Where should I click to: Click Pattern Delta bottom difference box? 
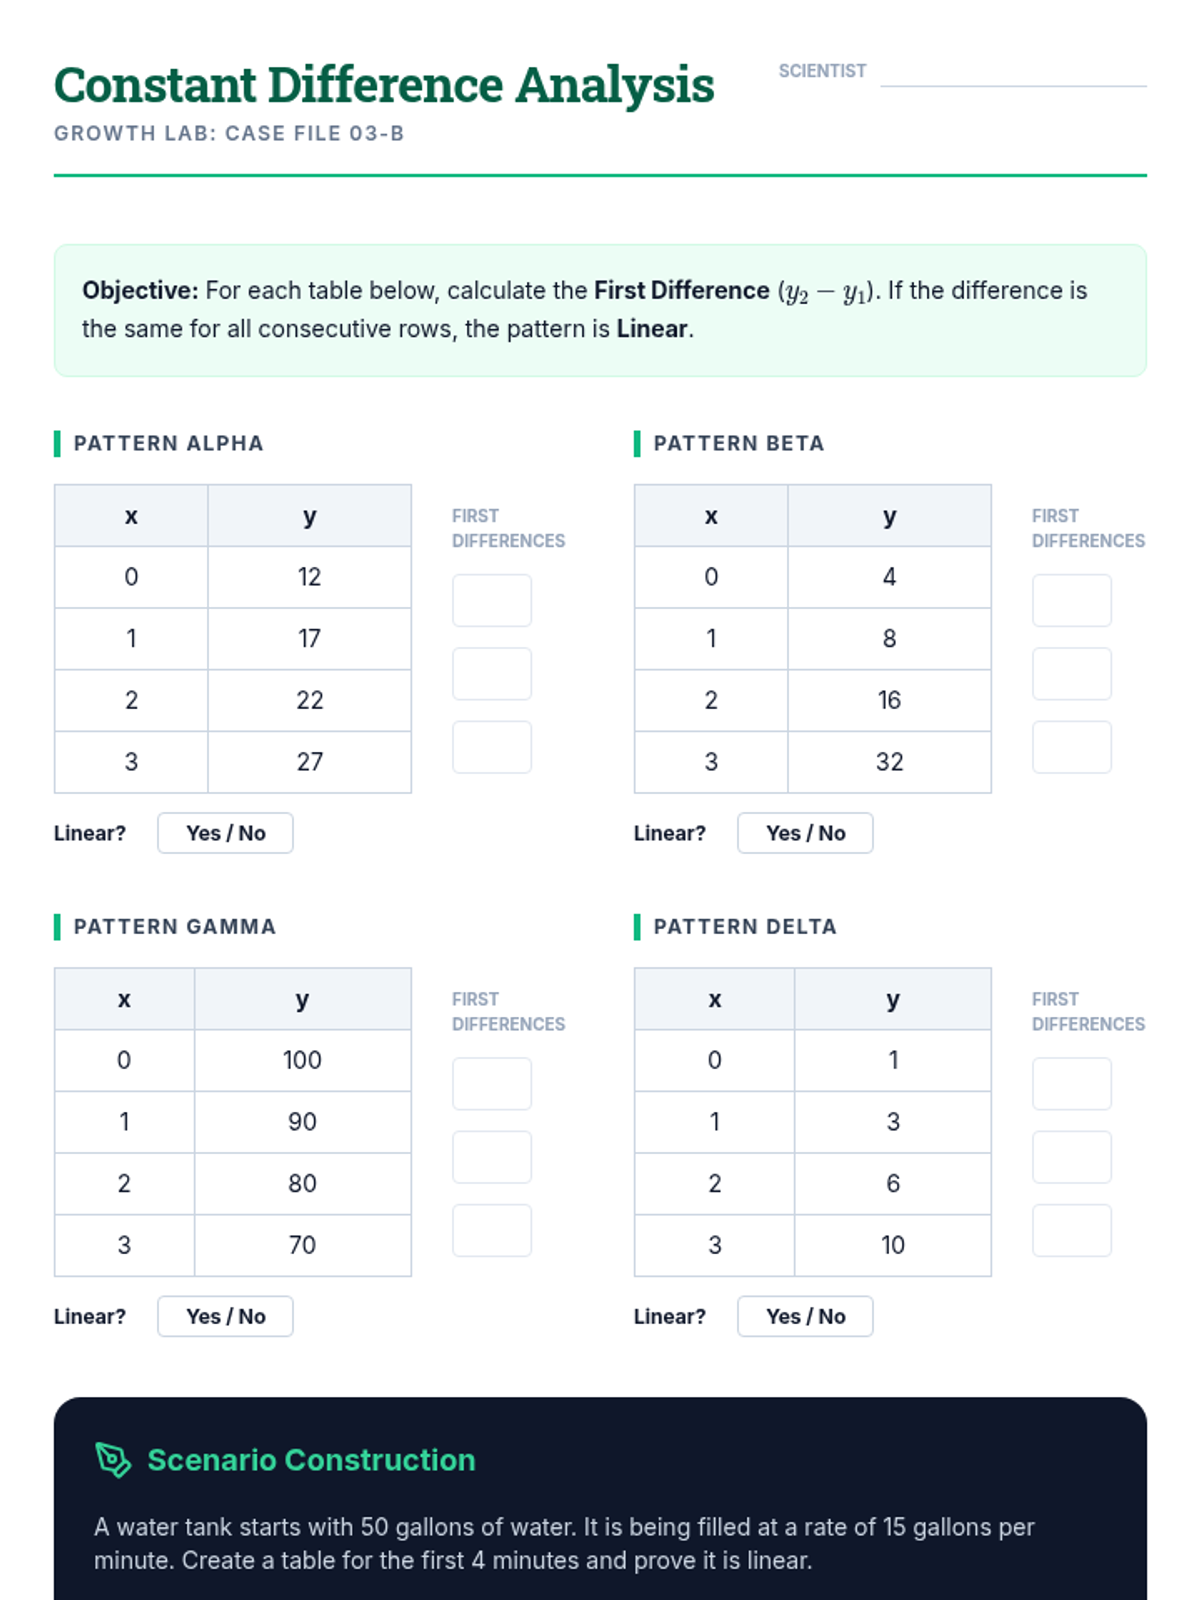(x=1071, y=1230)
